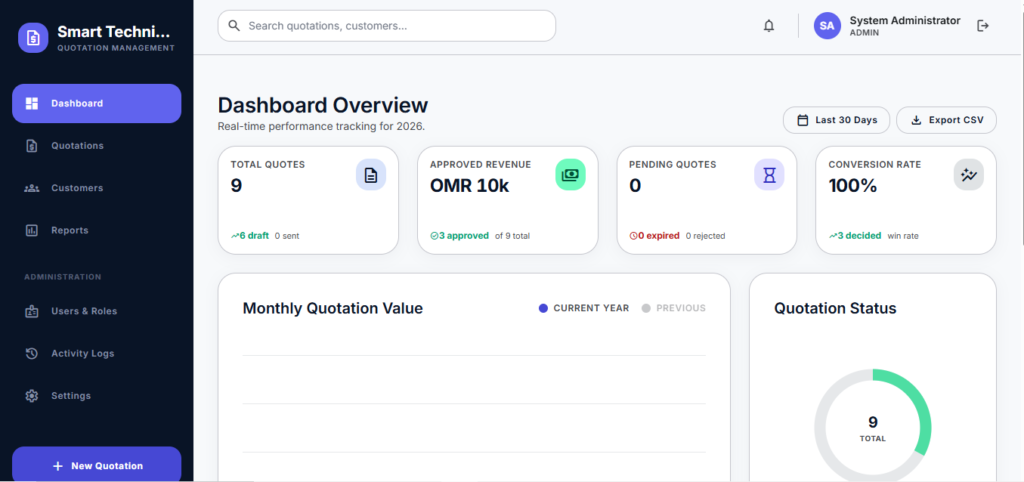Create a New Quotation

point(97,464)
